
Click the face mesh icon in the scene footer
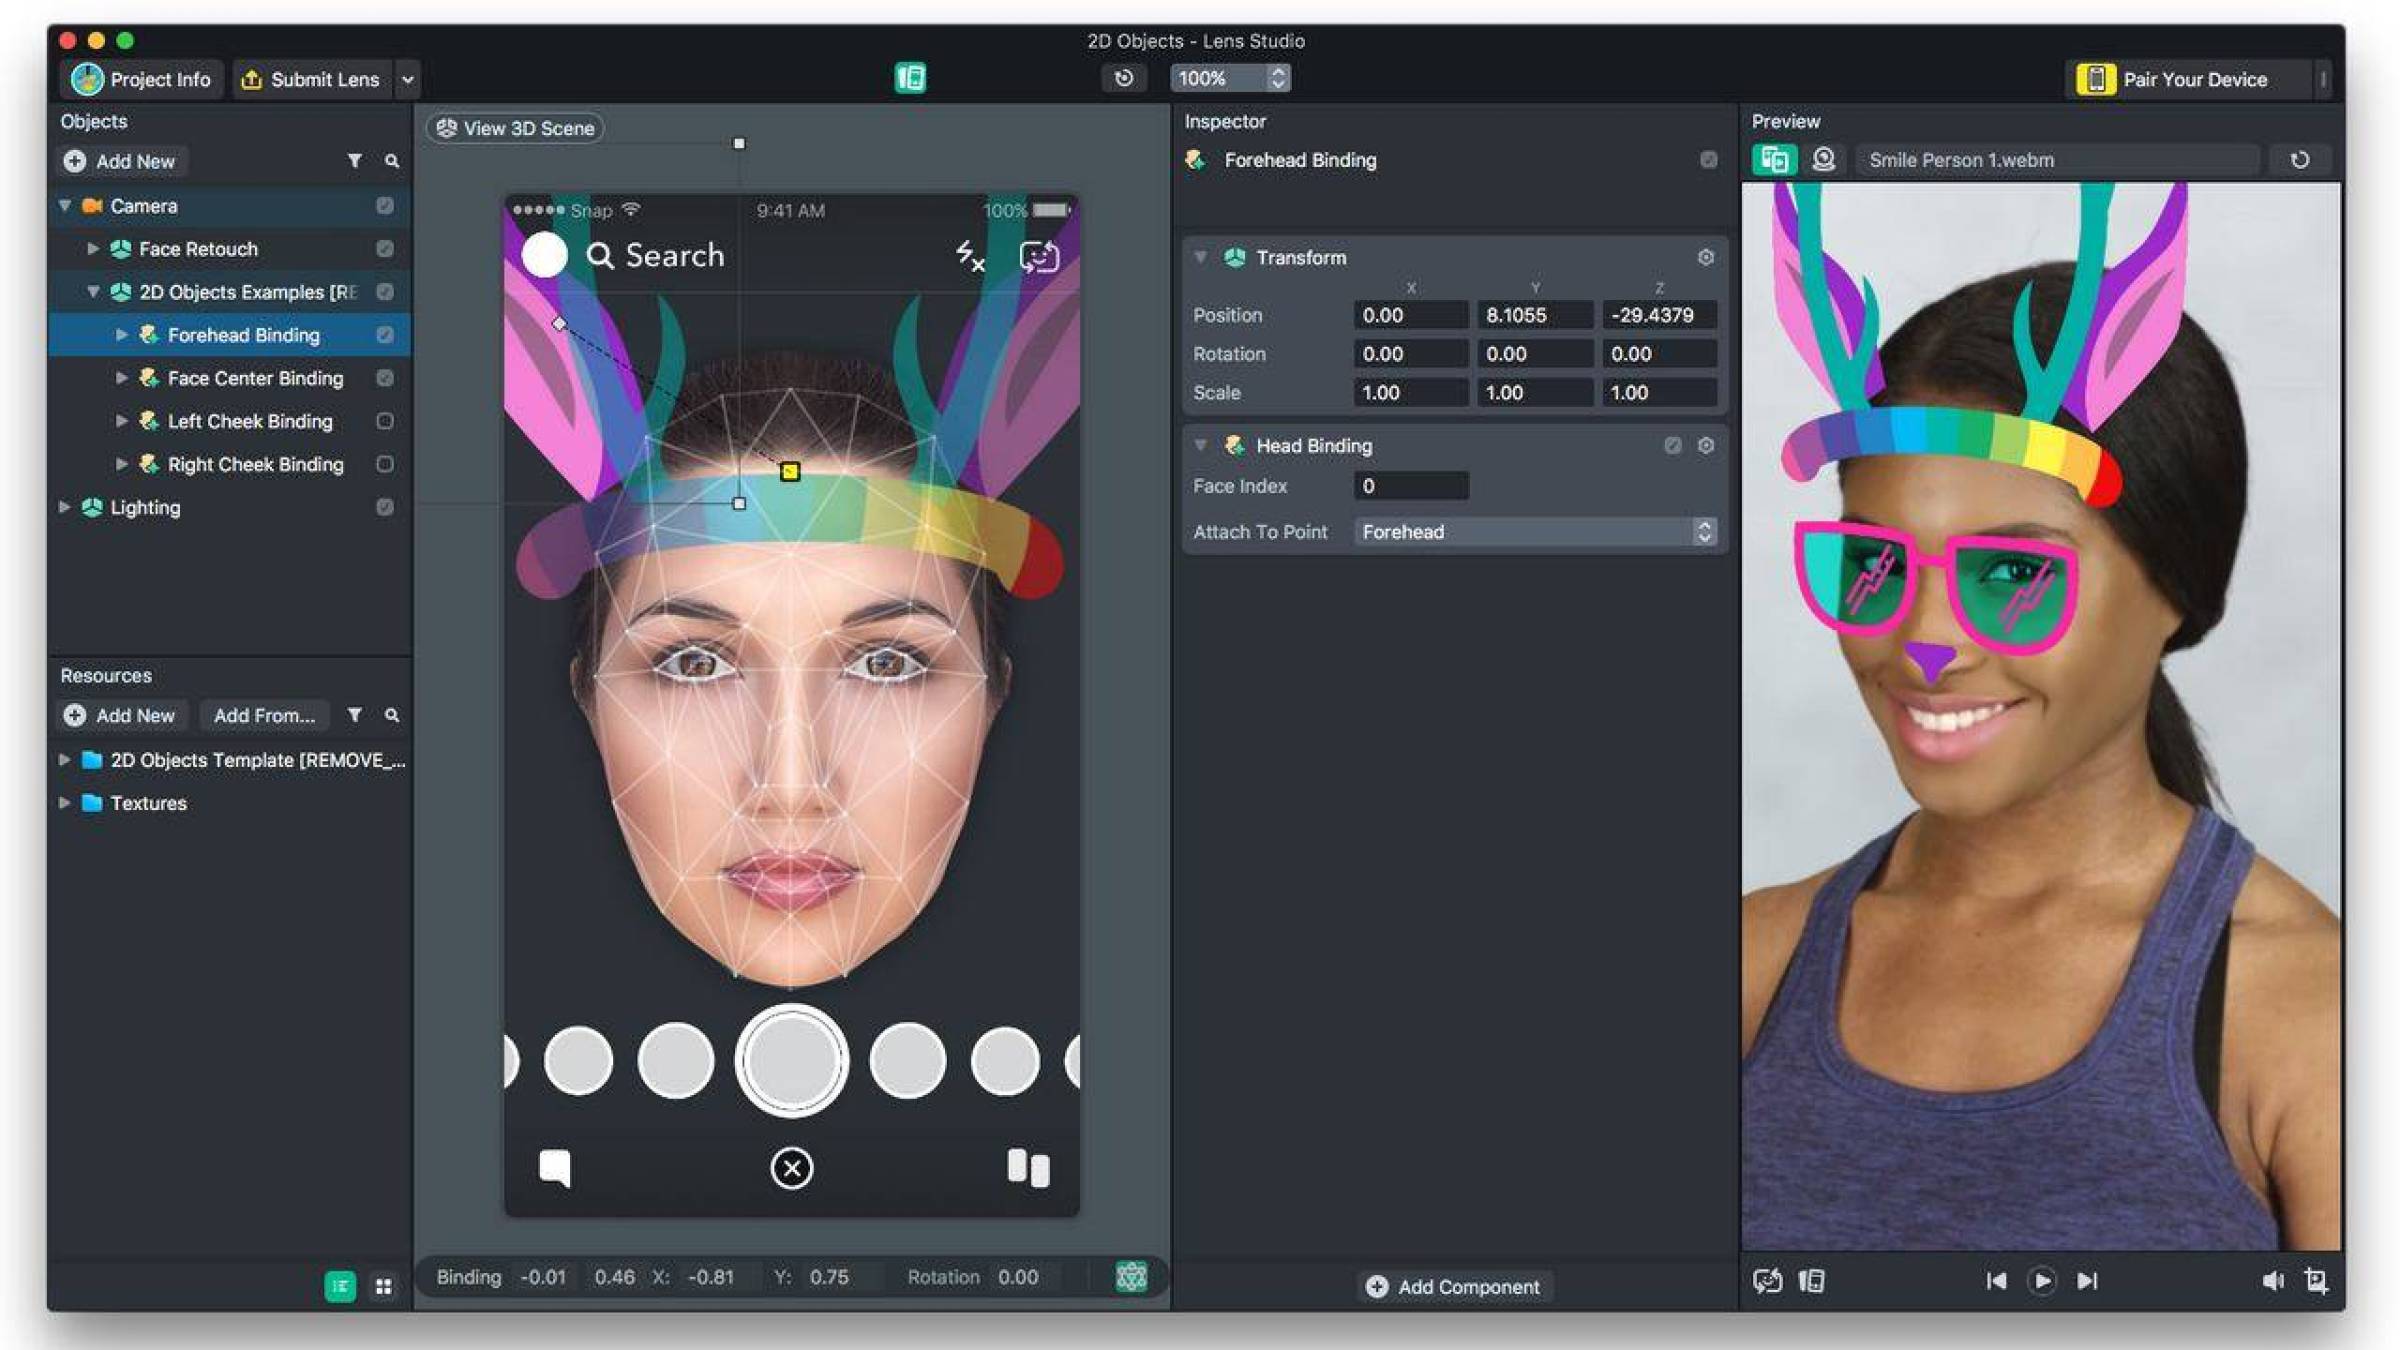coord(1131,1277)
